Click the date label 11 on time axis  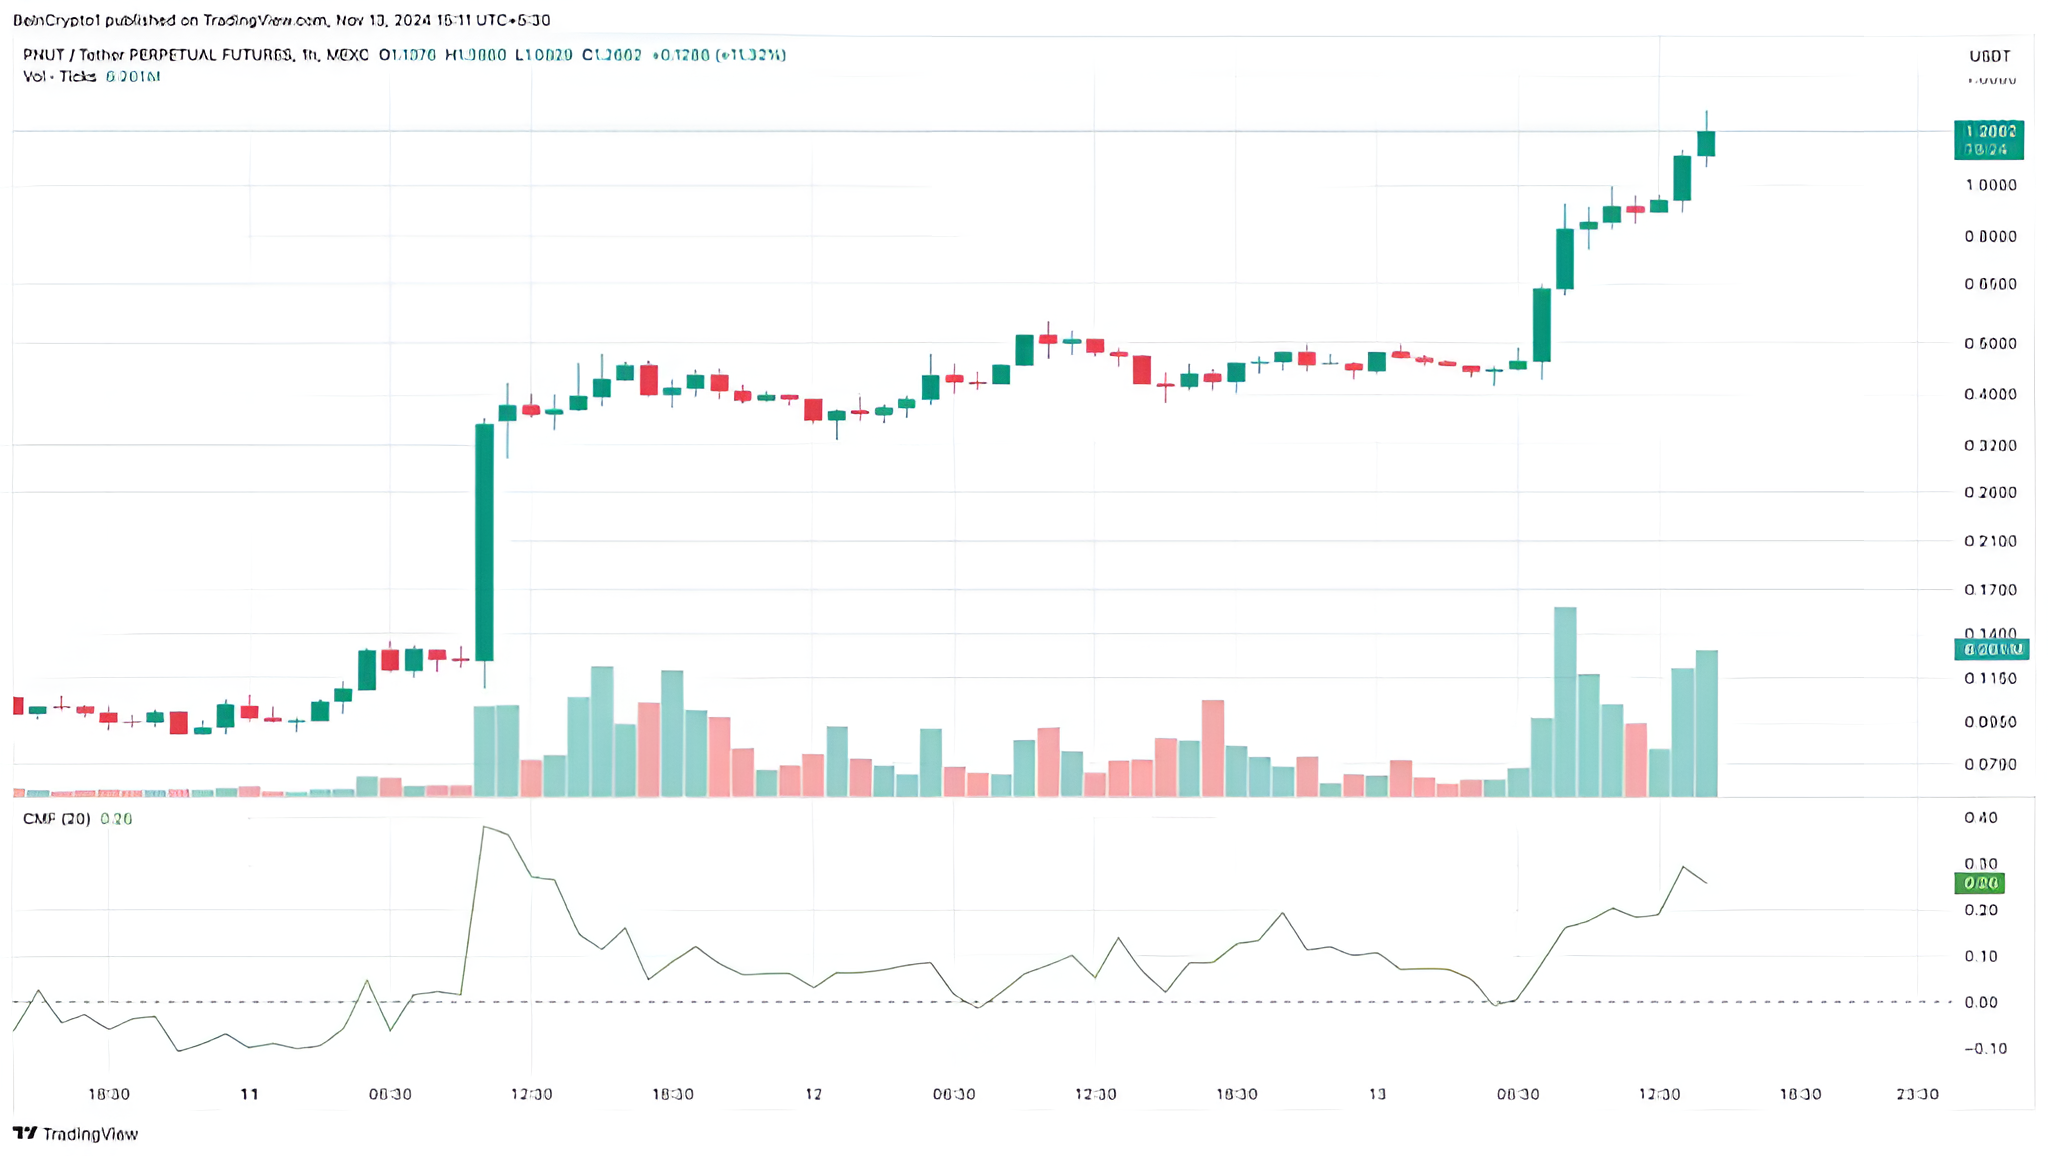tap(249, 1094)
